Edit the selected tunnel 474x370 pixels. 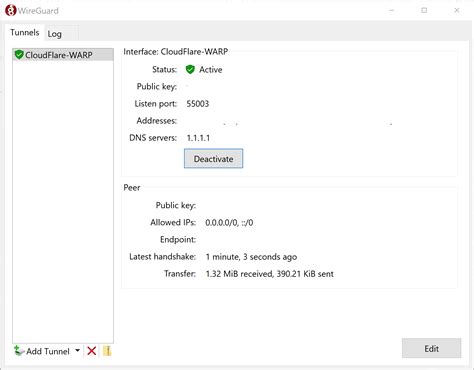click(431, 348)
